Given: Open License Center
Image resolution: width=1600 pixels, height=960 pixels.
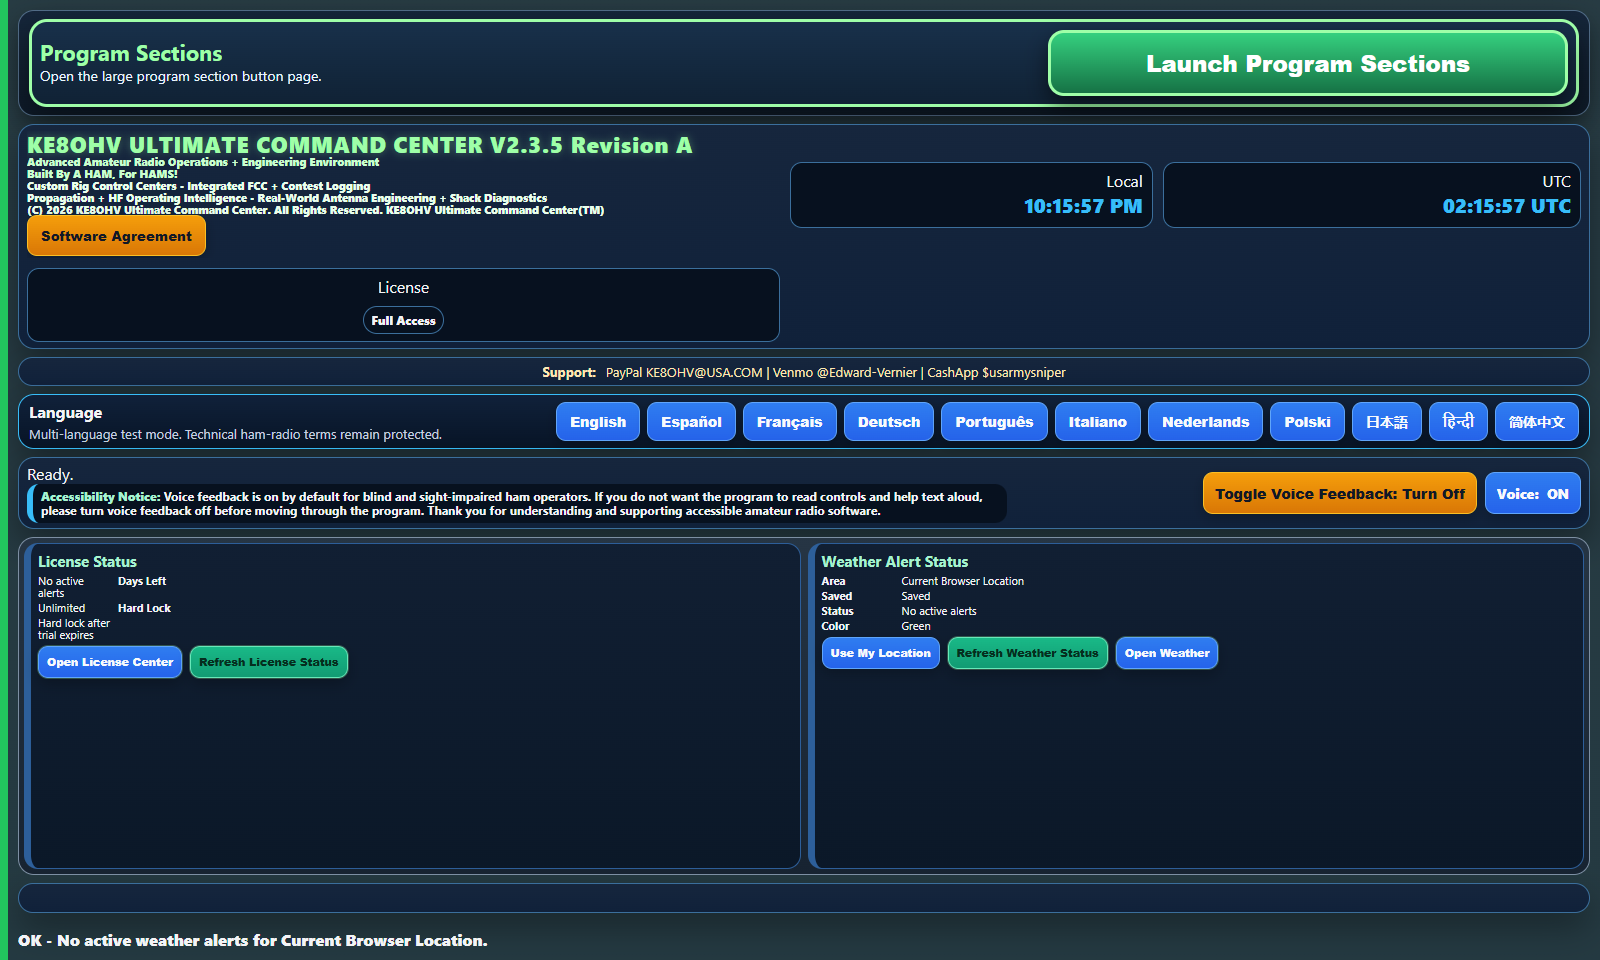Looking at the screenshot, I should point(110,662).
